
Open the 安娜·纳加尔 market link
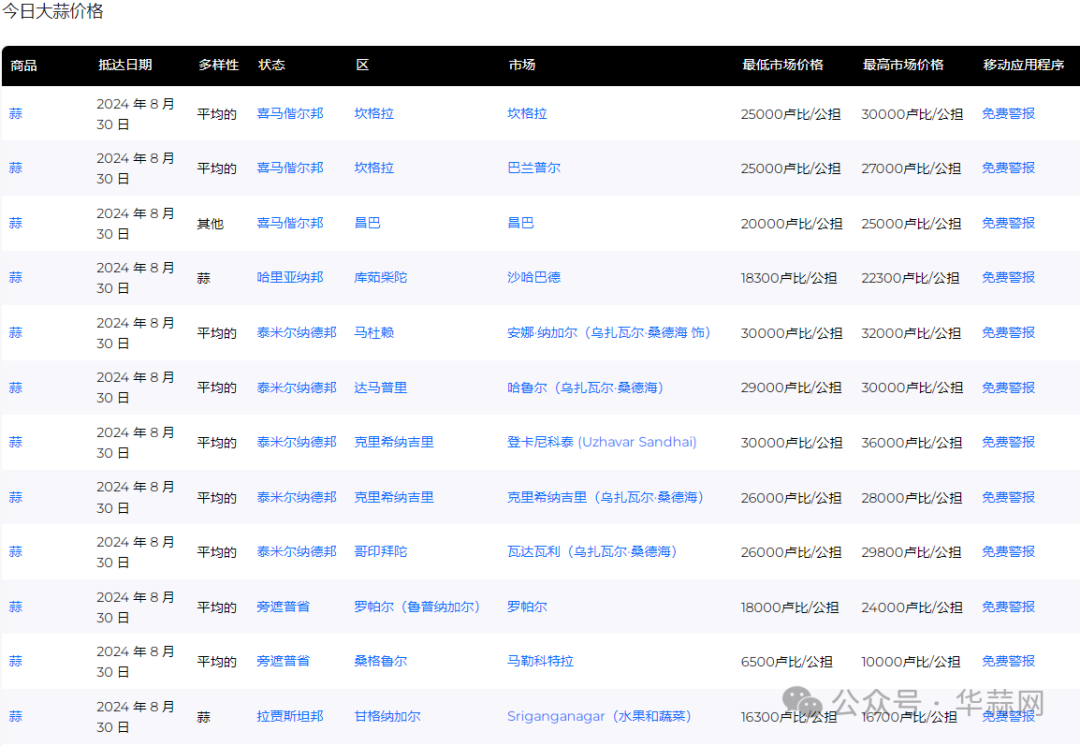pos(609,333)
